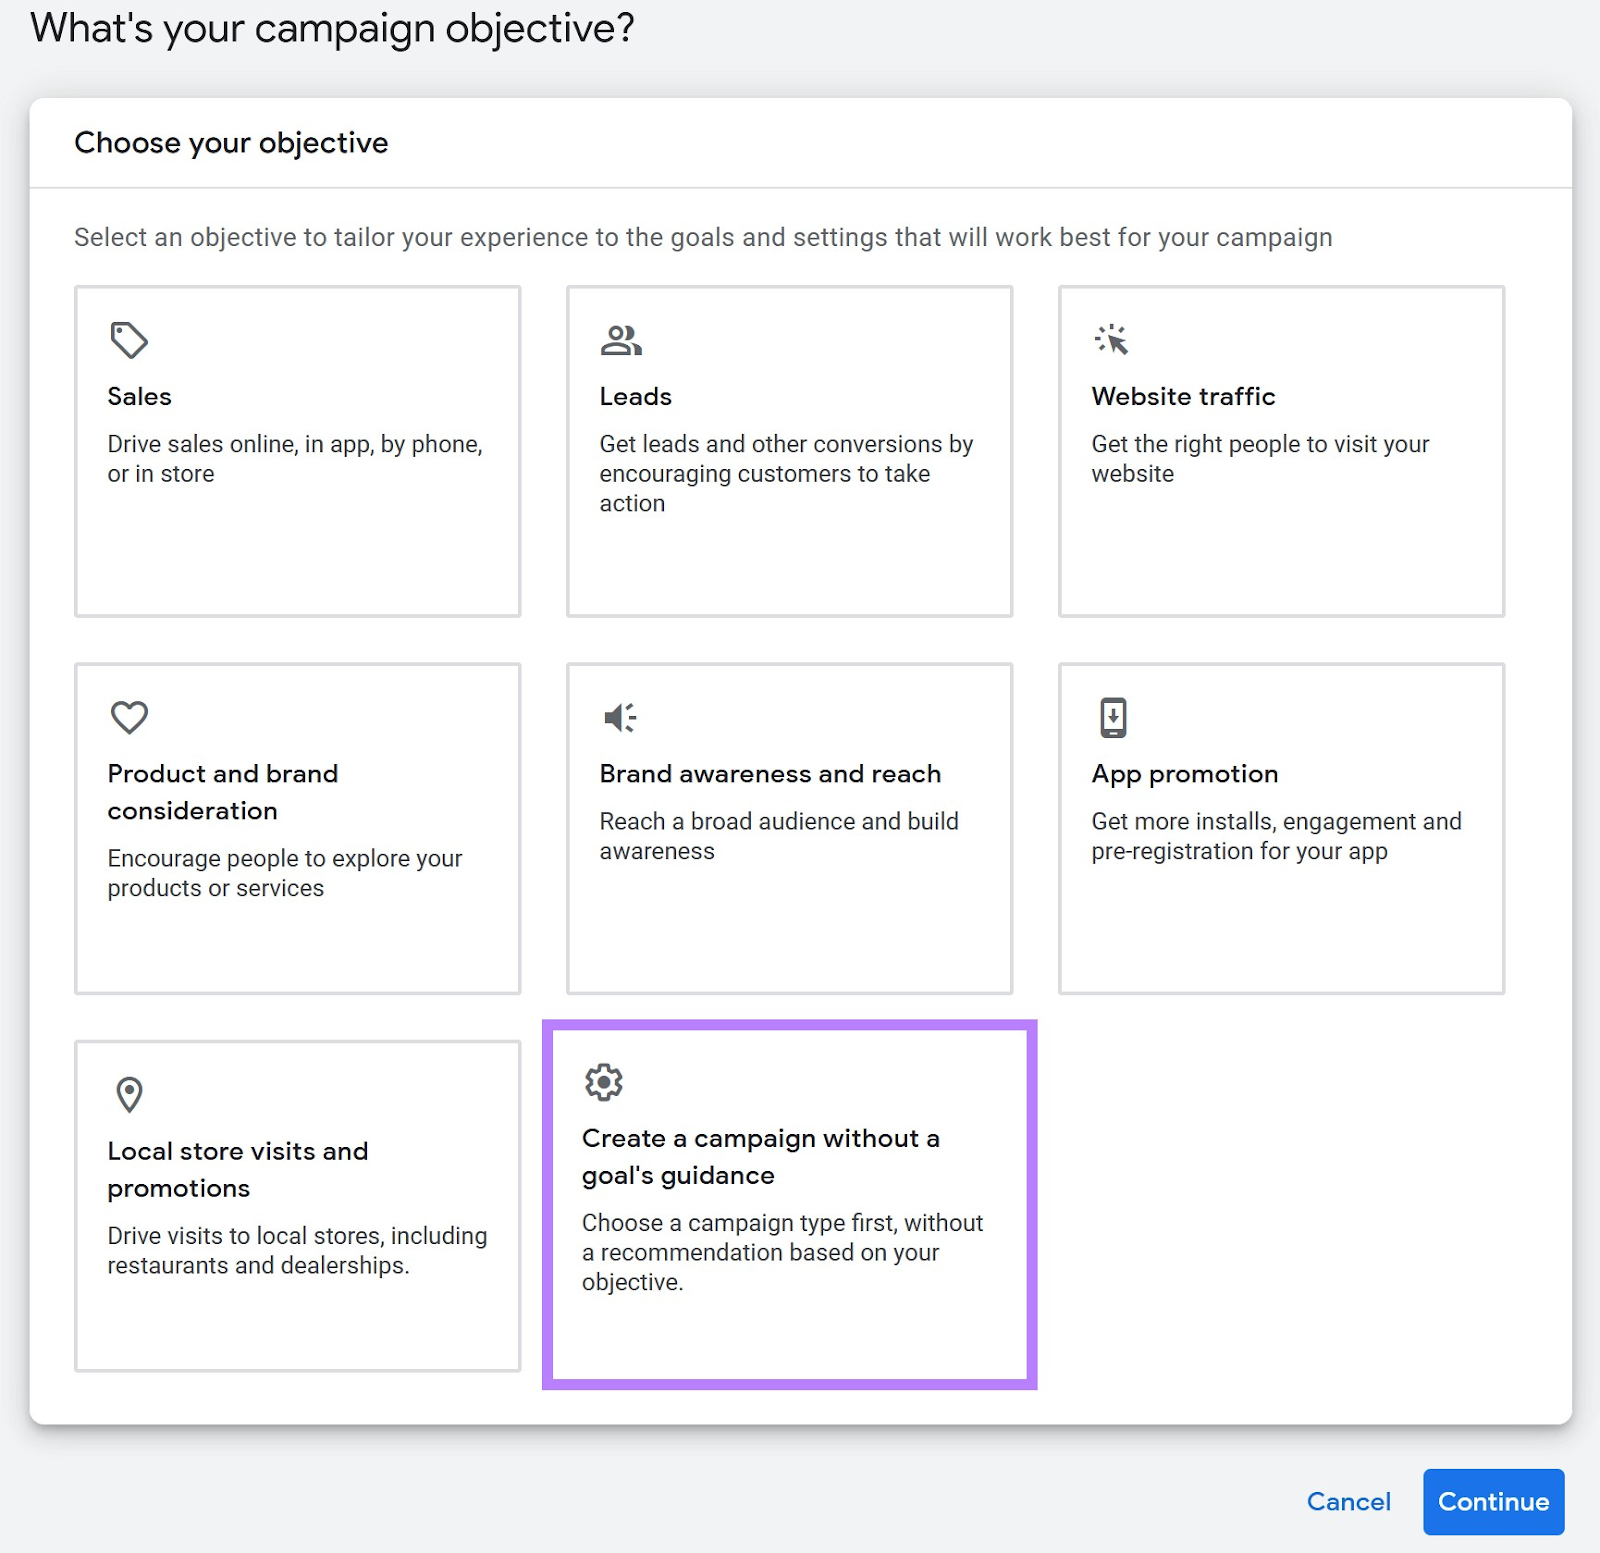Click Cancel to abandon campaign creation
Viewport: 1600px width, 1553px height.
[x=1349, y=1502]
